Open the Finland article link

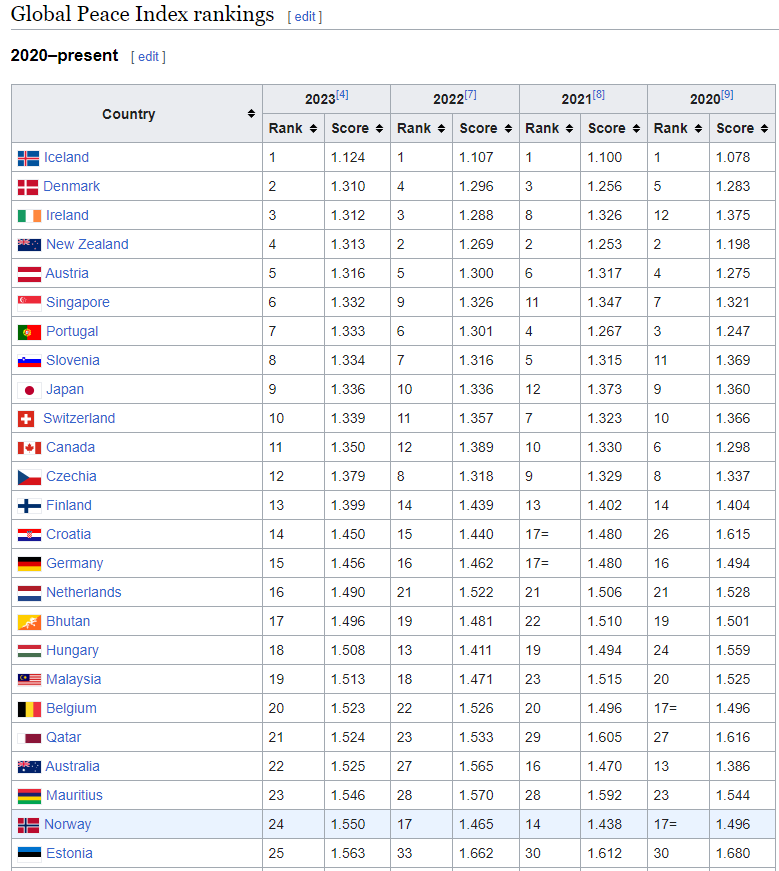click(69, 505)
